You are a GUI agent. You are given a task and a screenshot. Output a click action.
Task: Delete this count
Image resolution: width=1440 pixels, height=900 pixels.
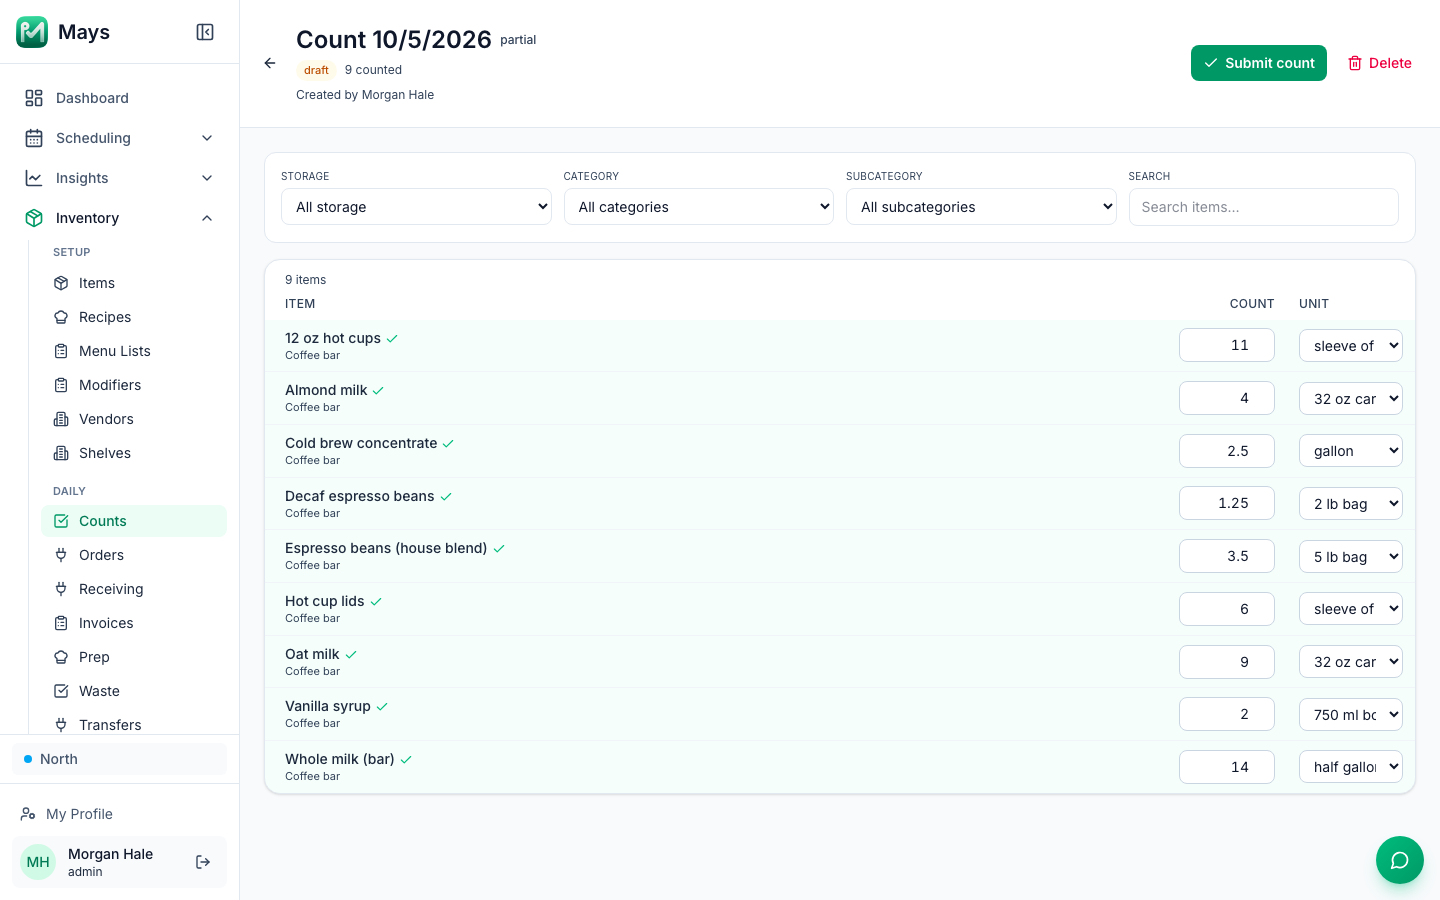tap(1379, 63)
